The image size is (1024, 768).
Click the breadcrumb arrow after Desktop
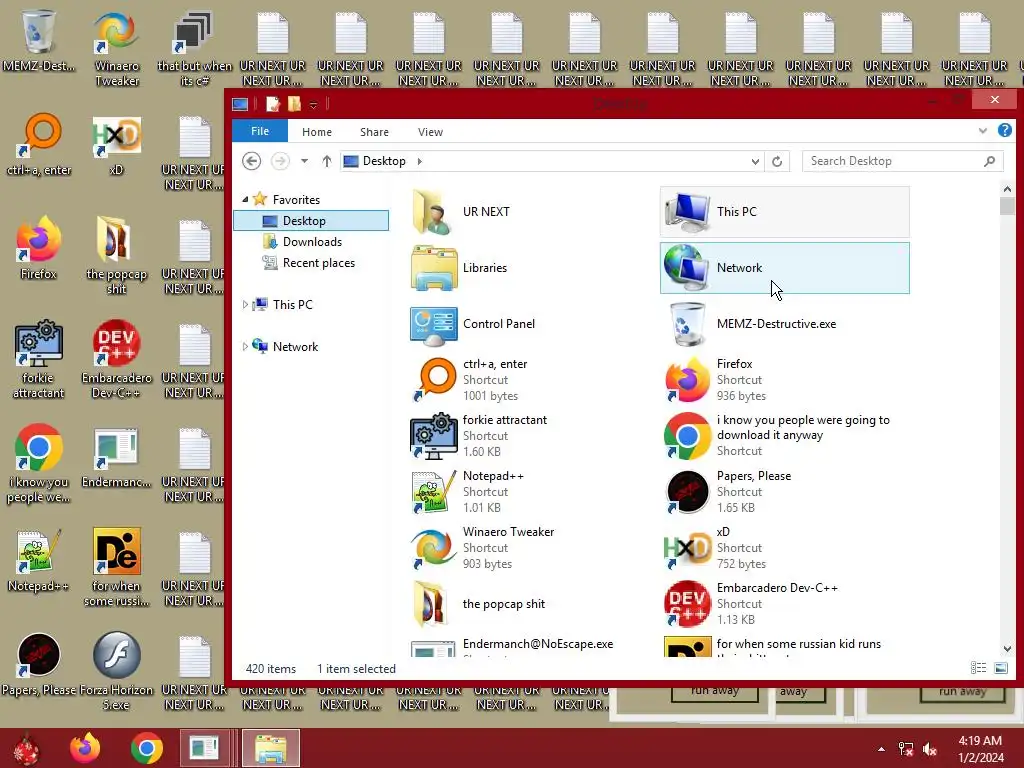419,161
